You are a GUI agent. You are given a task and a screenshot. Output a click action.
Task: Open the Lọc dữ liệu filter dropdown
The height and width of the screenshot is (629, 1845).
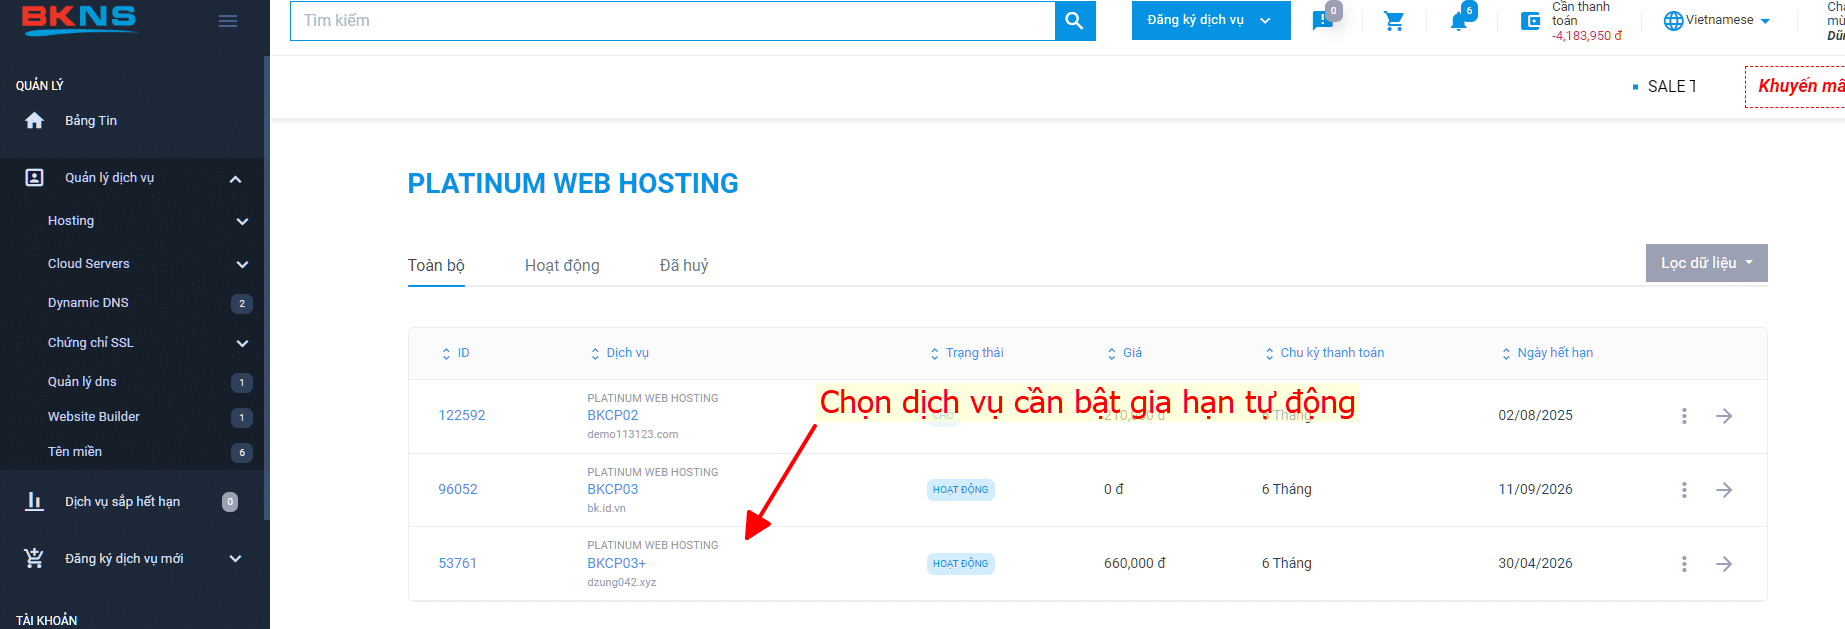tap(1706, 263)
